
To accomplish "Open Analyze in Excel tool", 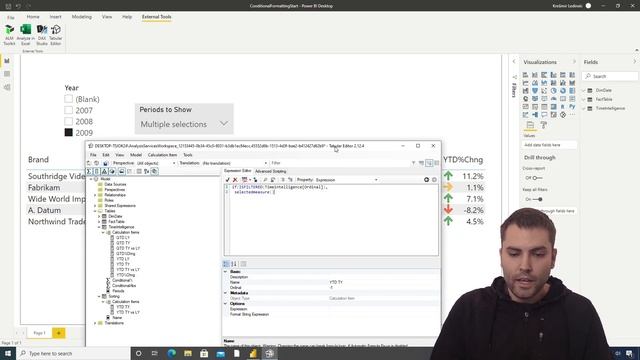I will pos(25,35).
